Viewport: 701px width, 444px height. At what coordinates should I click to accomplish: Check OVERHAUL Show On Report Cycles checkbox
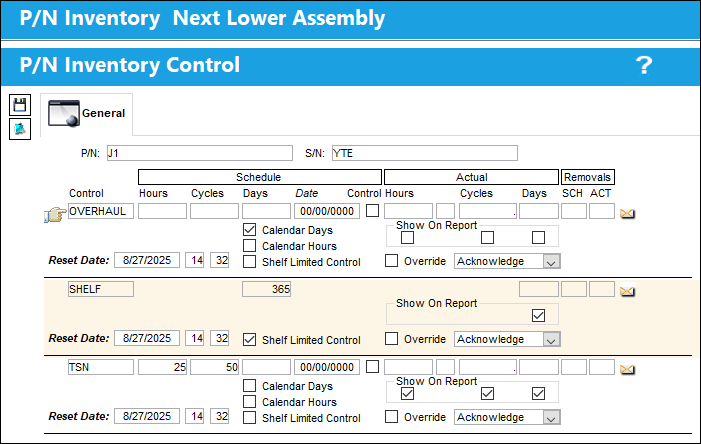[487, 237]
